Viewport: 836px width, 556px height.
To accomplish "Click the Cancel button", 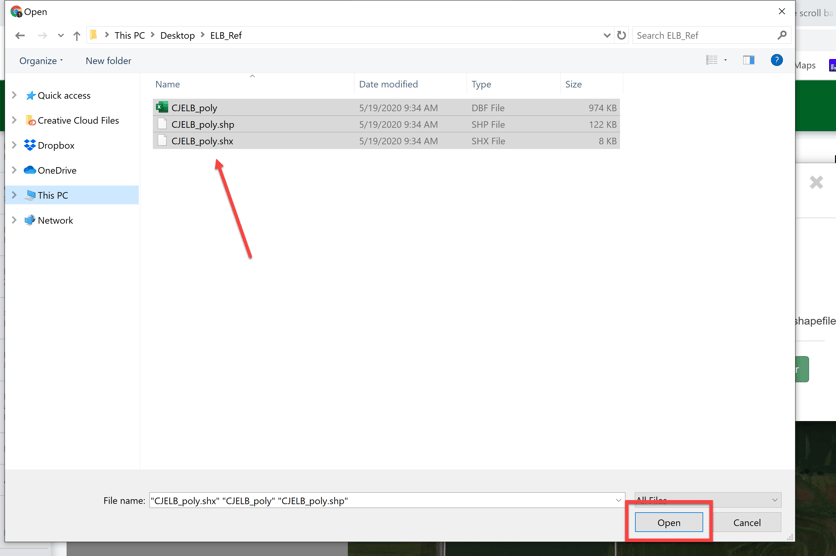I will [x=746, y=522].
